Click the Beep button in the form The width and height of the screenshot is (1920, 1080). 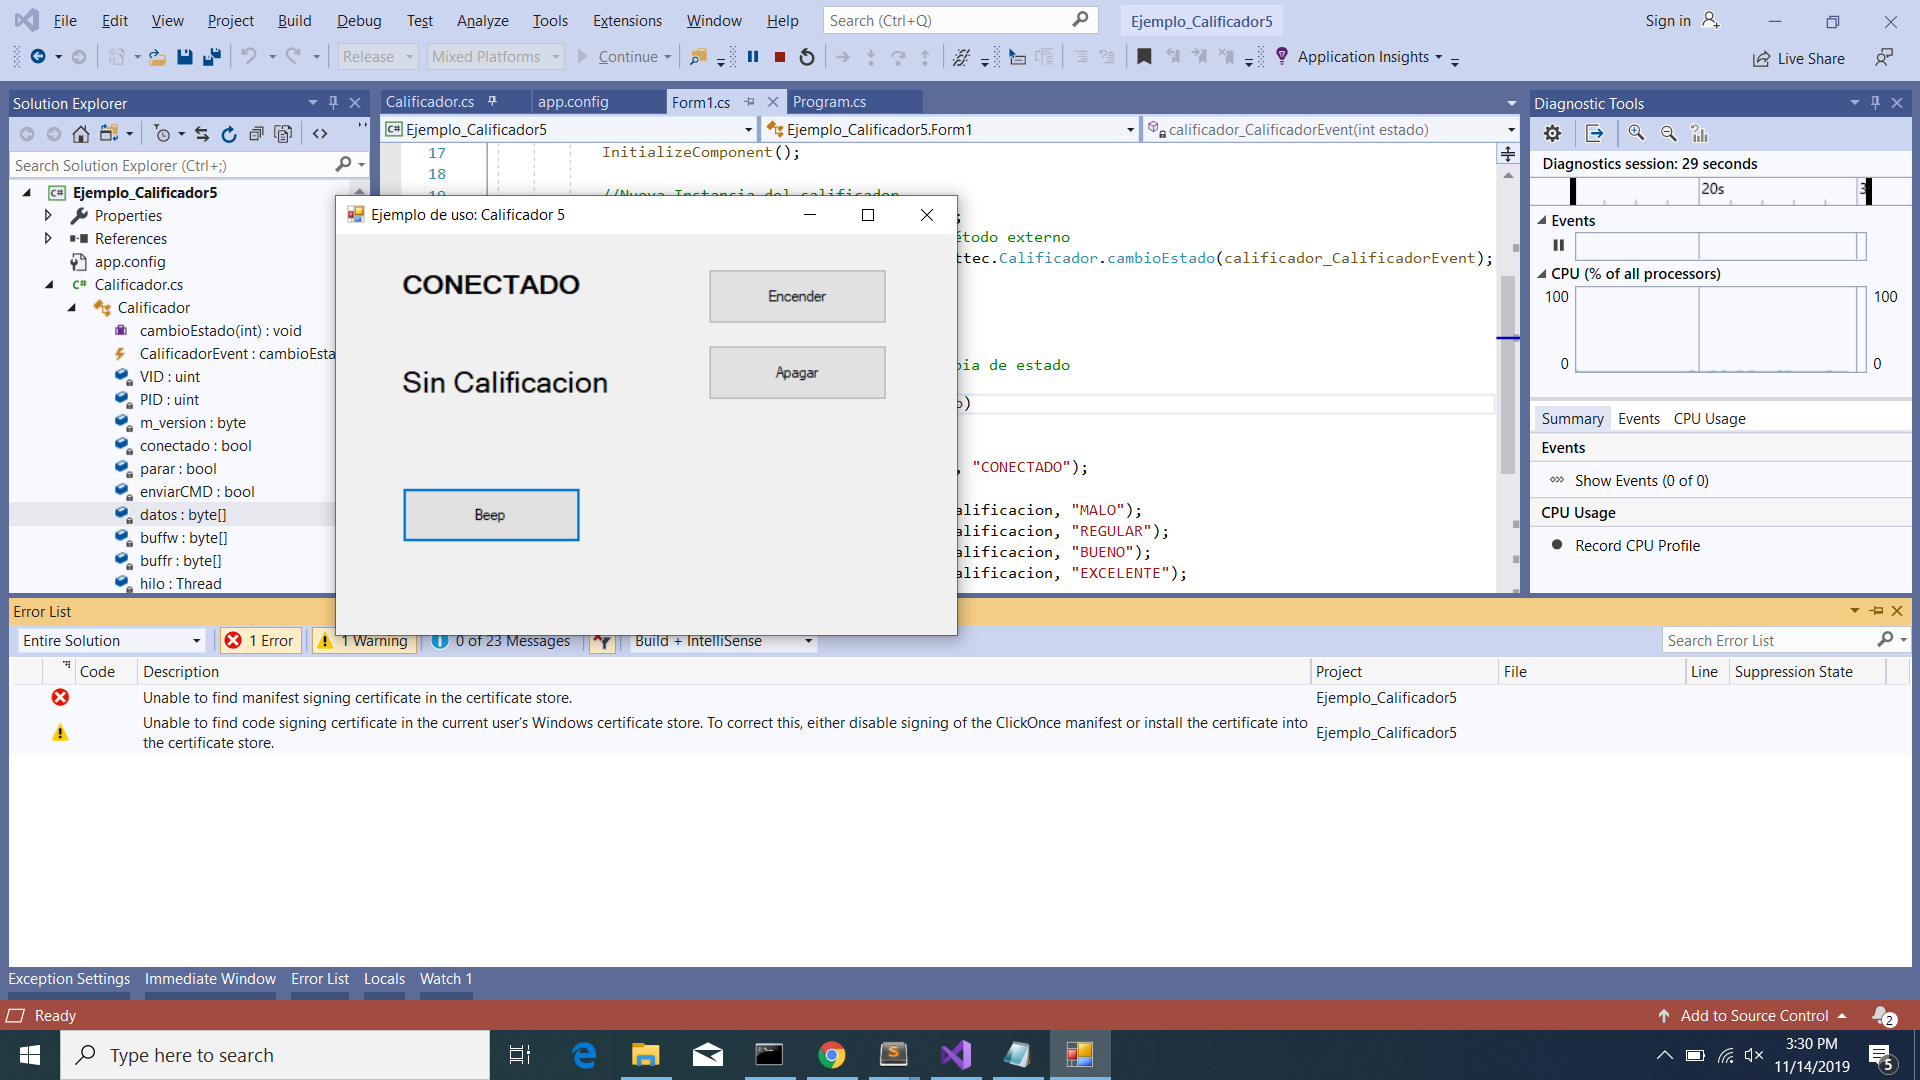(489, 514)
